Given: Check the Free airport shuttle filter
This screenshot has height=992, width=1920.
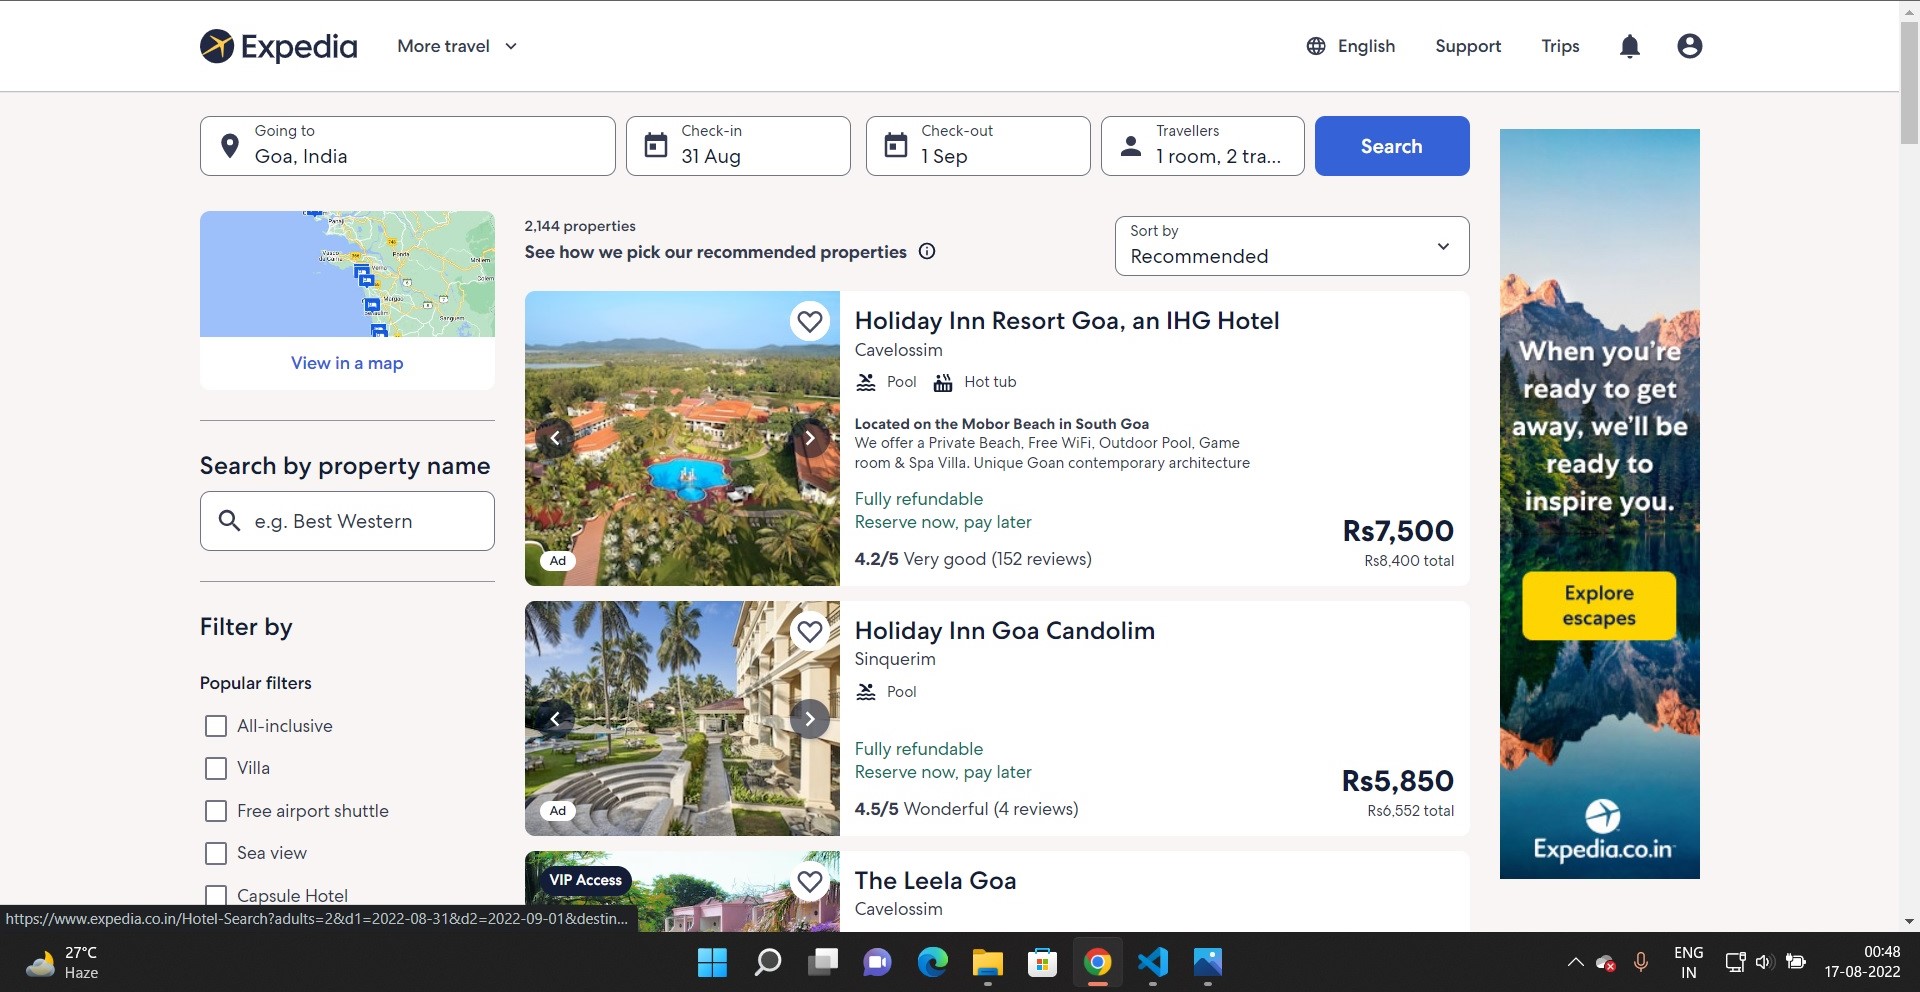Looking at the screenshot, I should 215,811.
